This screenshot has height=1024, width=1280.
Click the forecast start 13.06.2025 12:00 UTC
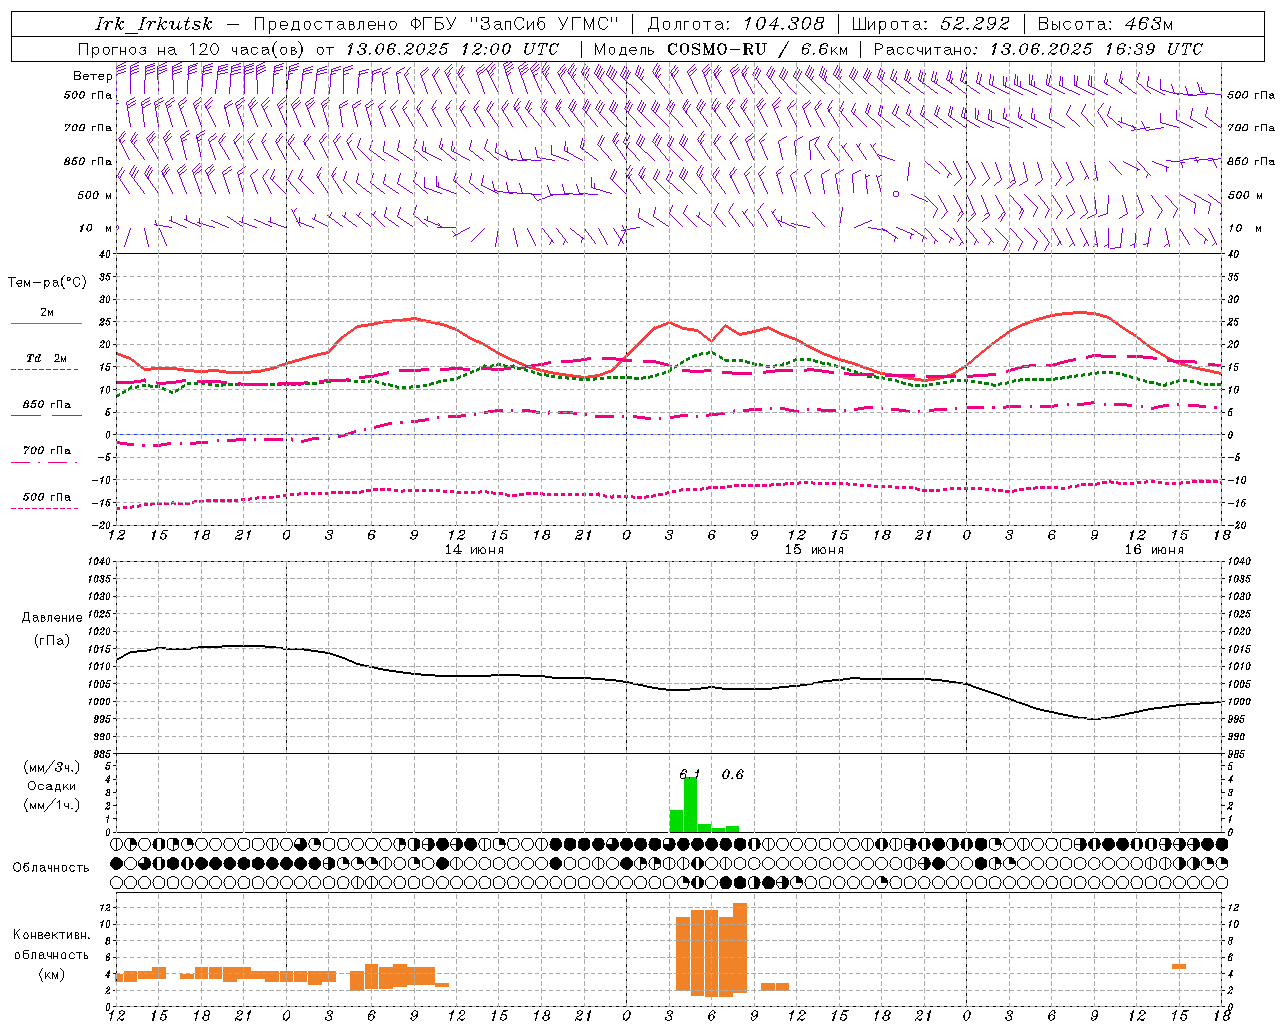(452, 49)
